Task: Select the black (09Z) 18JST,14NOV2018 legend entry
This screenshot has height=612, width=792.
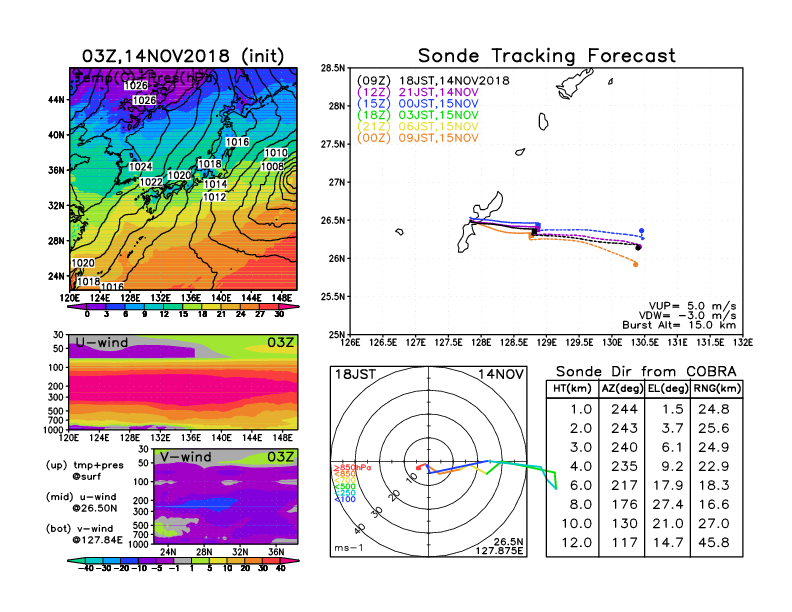Action: (x=433, y=81)
